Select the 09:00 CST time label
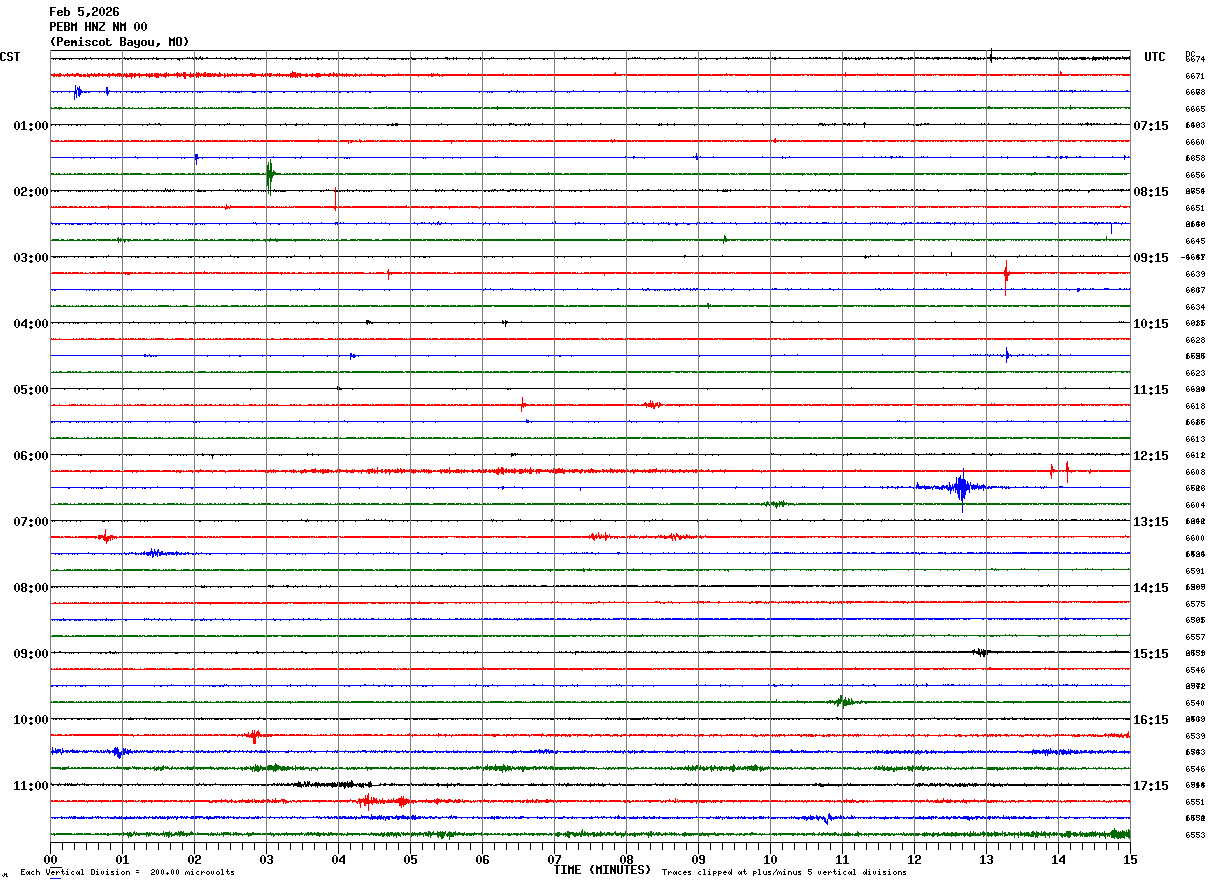 [31, 654]
